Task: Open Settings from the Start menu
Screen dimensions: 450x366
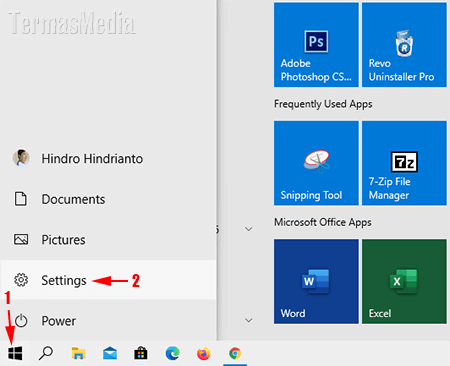Action: pyautogui.click(x=108, y=280)
